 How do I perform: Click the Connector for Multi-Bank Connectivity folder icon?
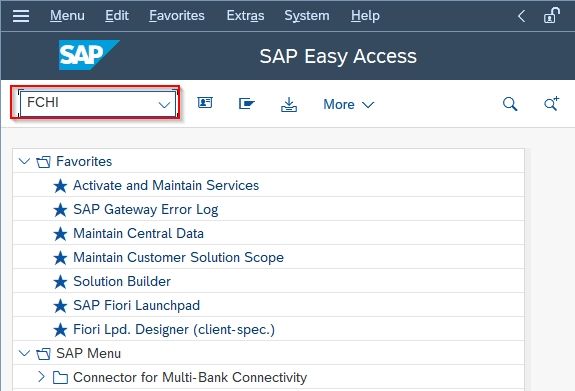[x=60, y=377]
